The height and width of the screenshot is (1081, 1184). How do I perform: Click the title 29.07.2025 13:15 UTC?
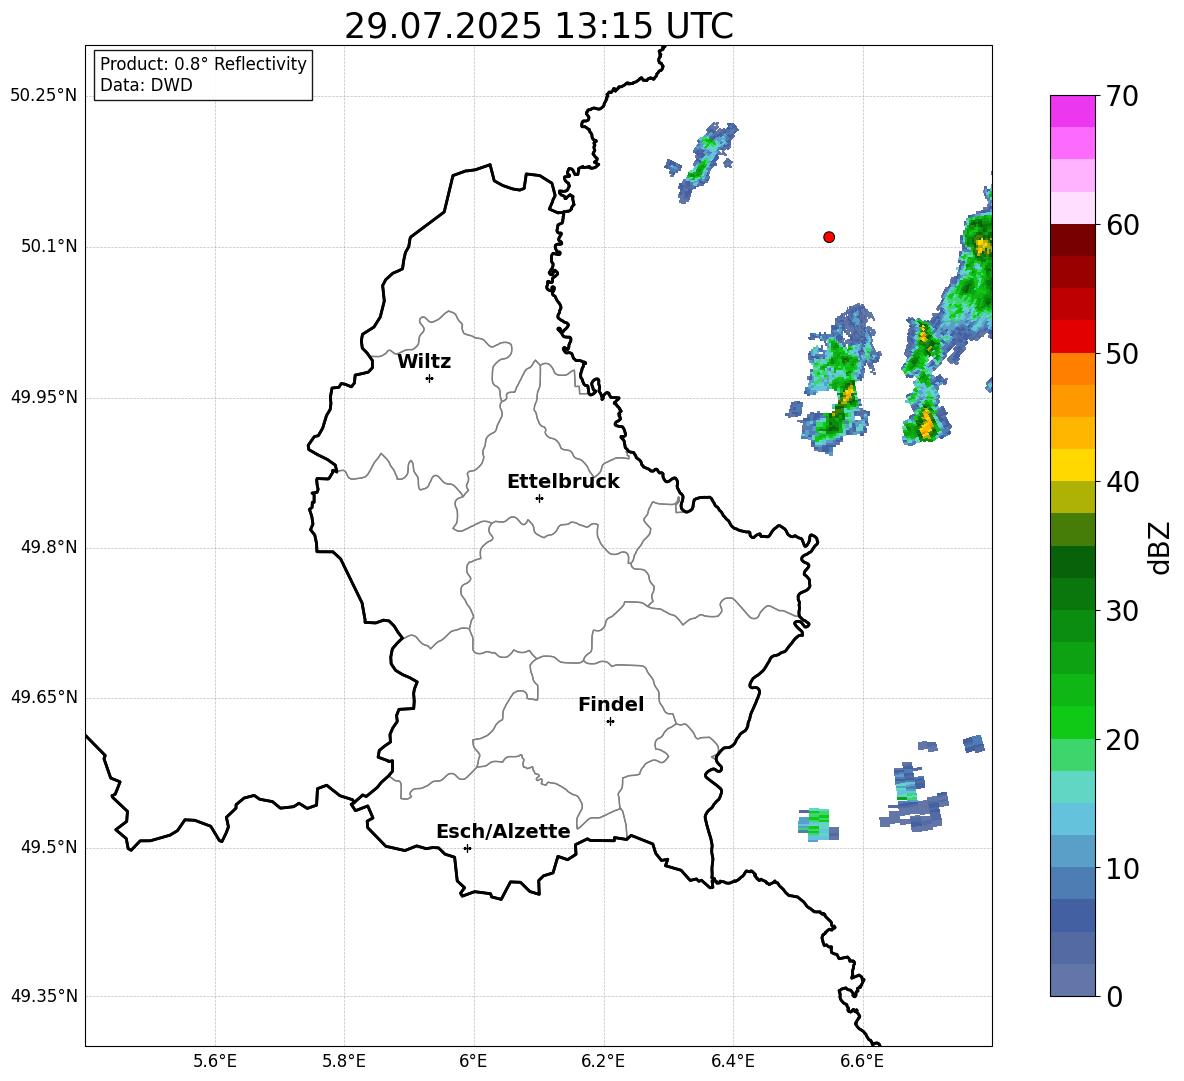click(x=539, y=26)
